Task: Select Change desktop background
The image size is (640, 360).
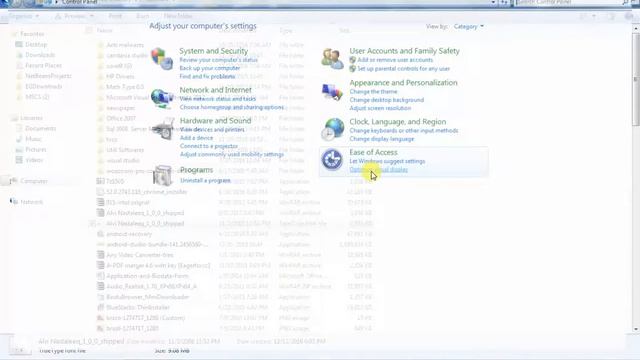Action: (x=387, y=100)
